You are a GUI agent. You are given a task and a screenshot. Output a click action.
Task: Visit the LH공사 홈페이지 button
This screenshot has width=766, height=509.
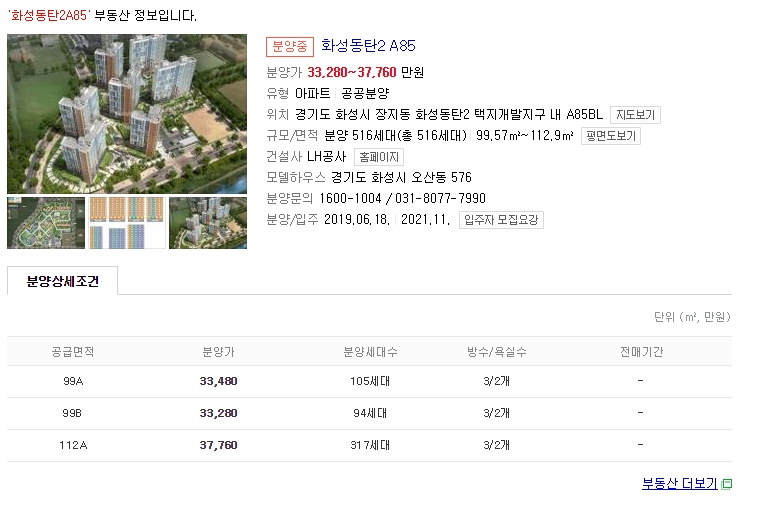pos(379,157)
